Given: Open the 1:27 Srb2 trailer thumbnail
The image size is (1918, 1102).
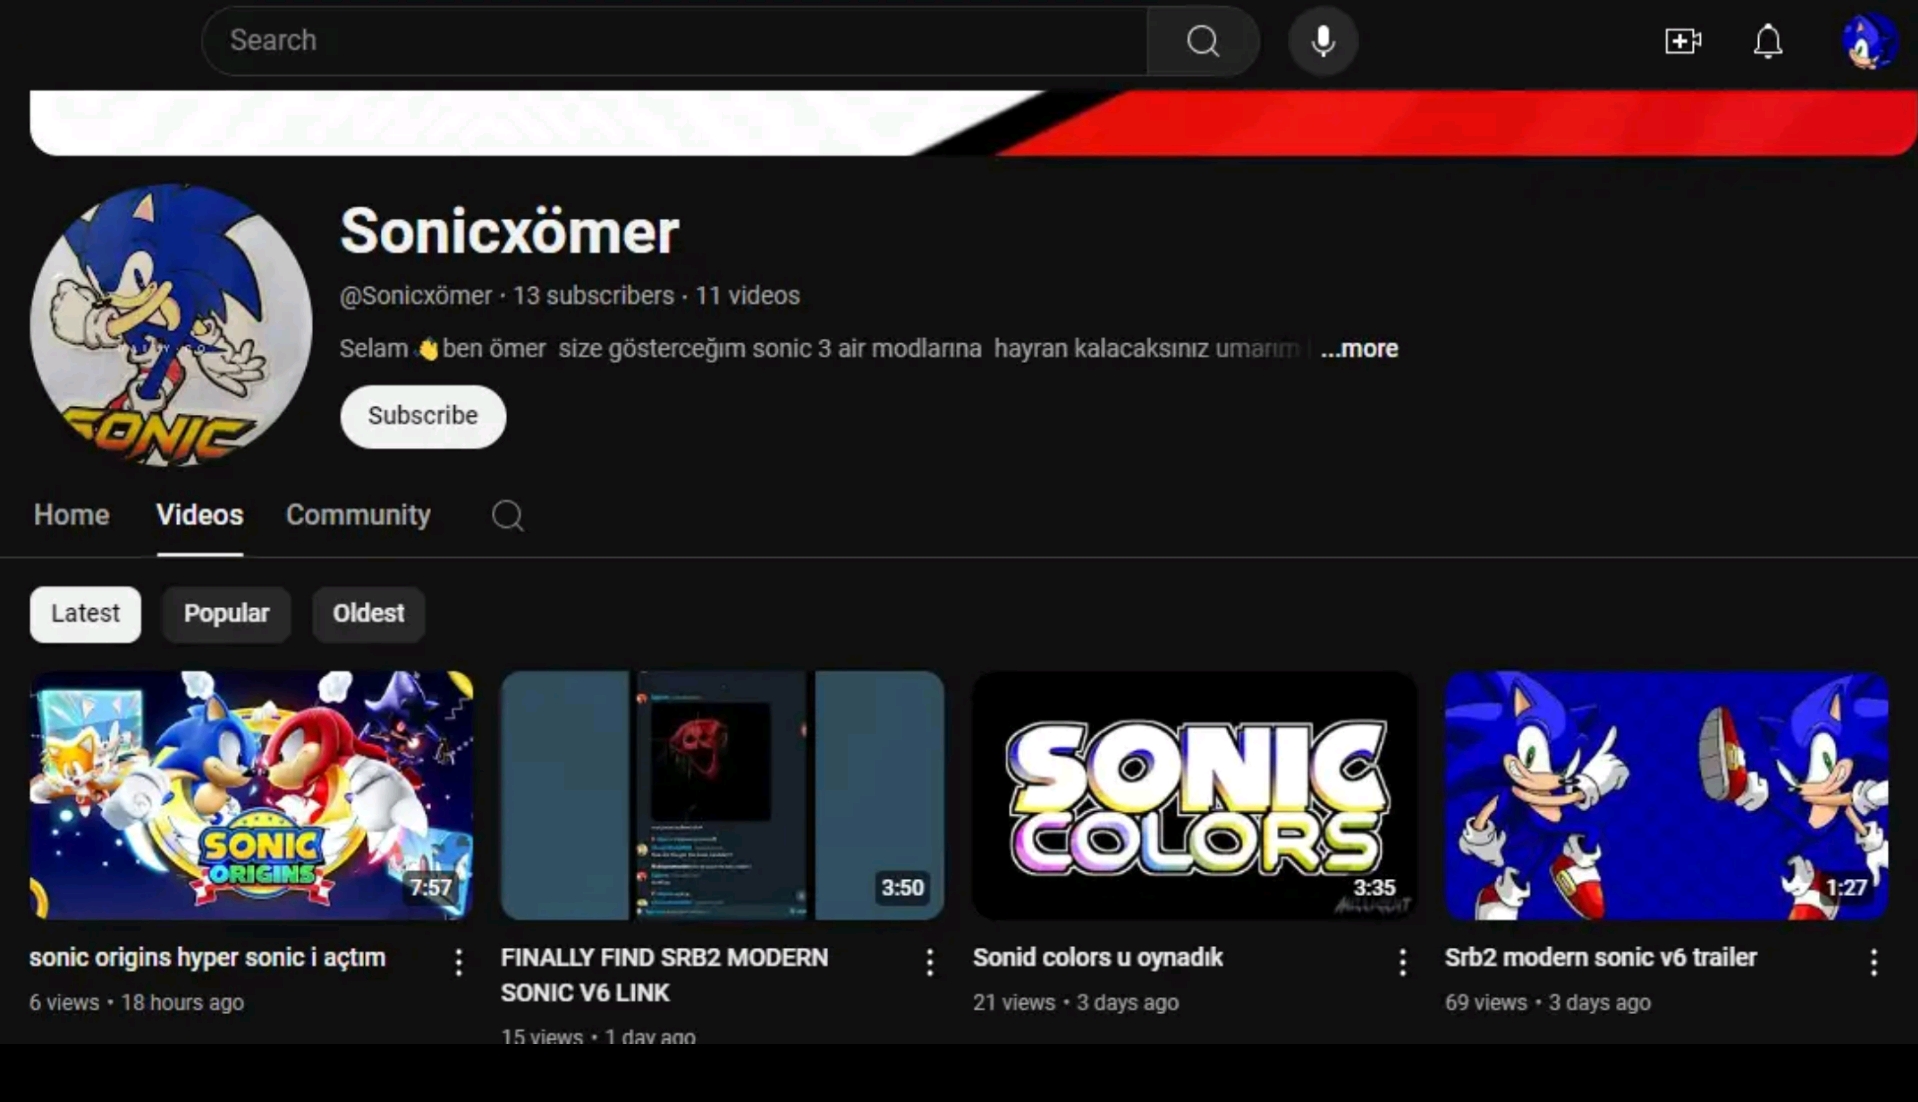Looking at the screenshot, I should (x=1666, y=795).
